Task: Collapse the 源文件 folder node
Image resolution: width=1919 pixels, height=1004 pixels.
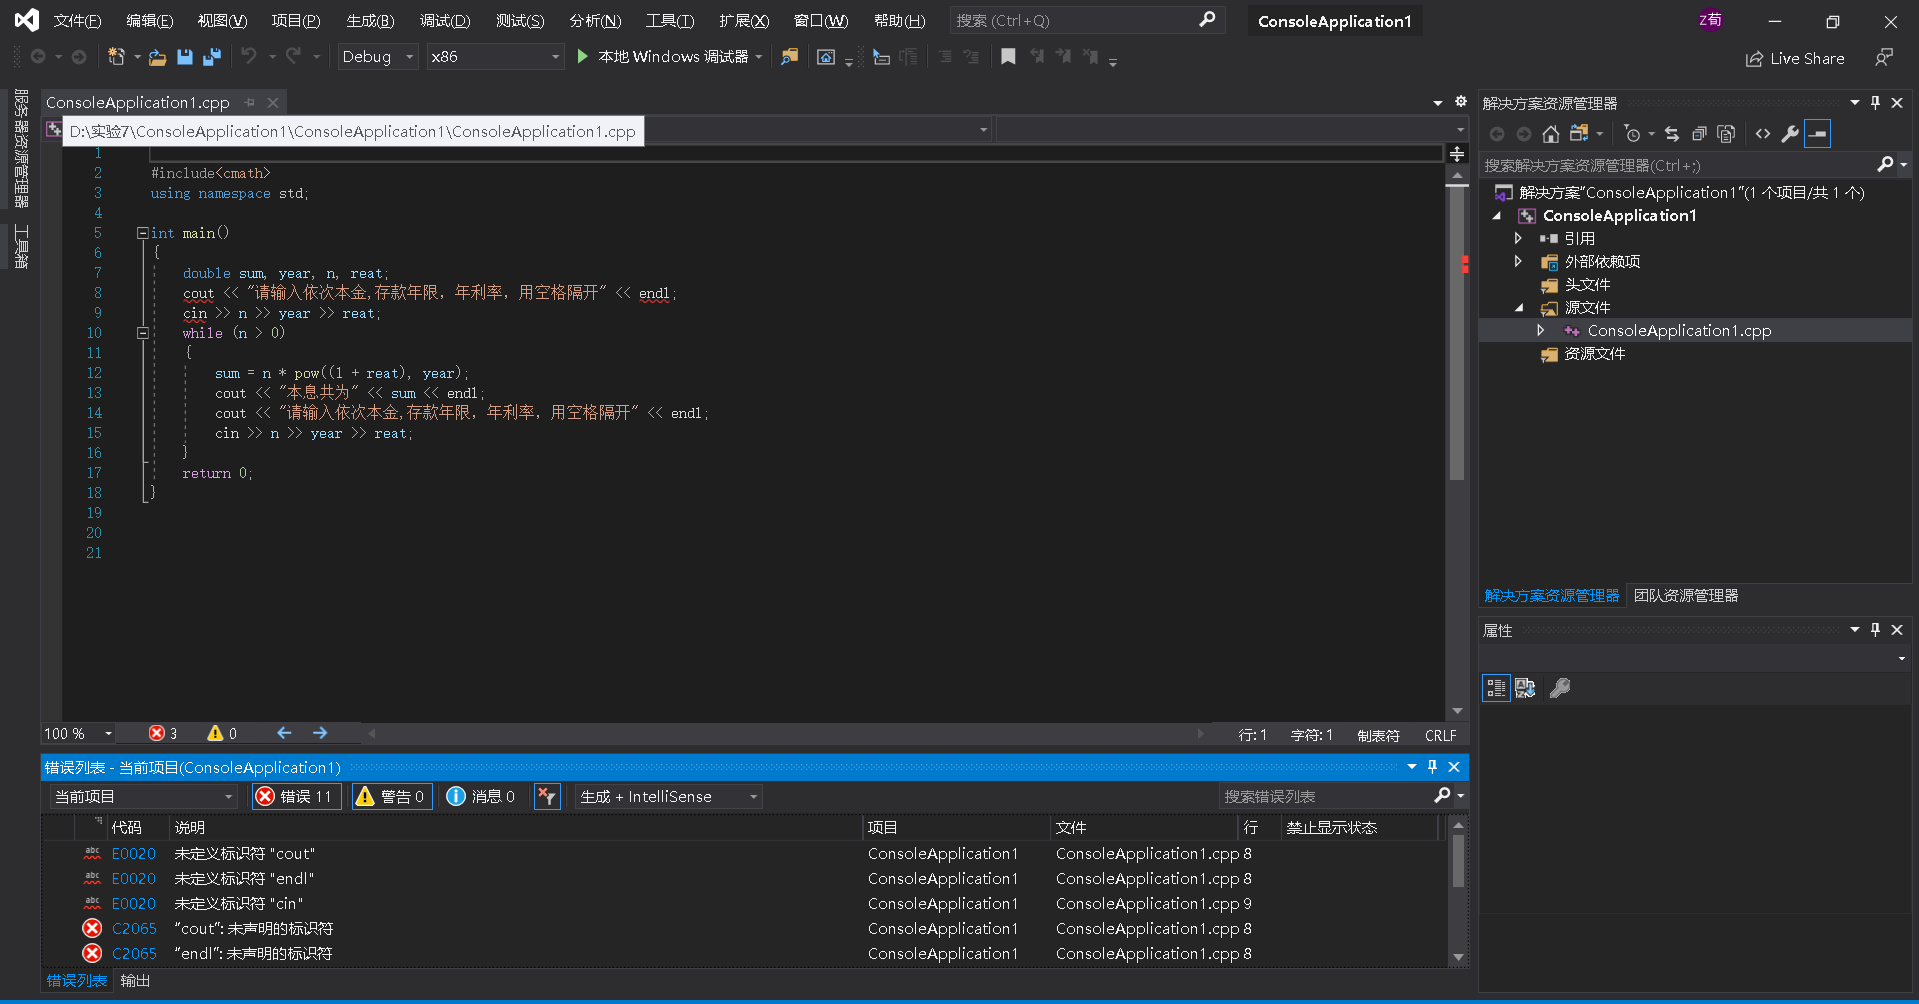Action: 1518,308
